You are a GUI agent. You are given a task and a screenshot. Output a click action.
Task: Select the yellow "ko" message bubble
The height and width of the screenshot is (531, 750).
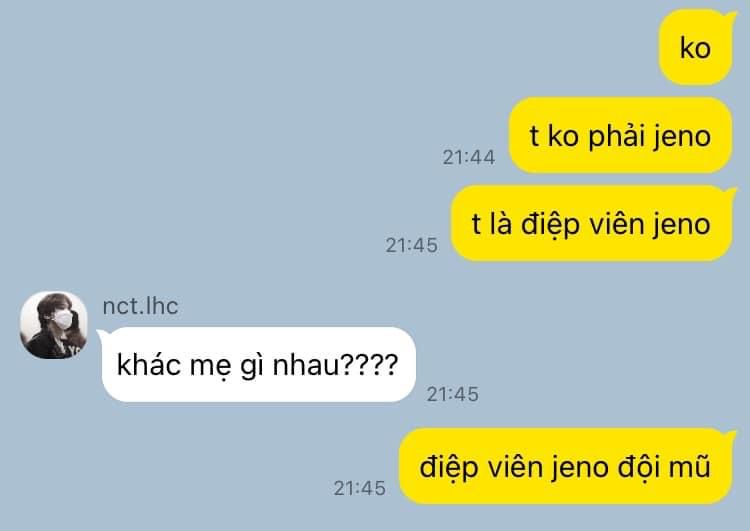point(696,48)
